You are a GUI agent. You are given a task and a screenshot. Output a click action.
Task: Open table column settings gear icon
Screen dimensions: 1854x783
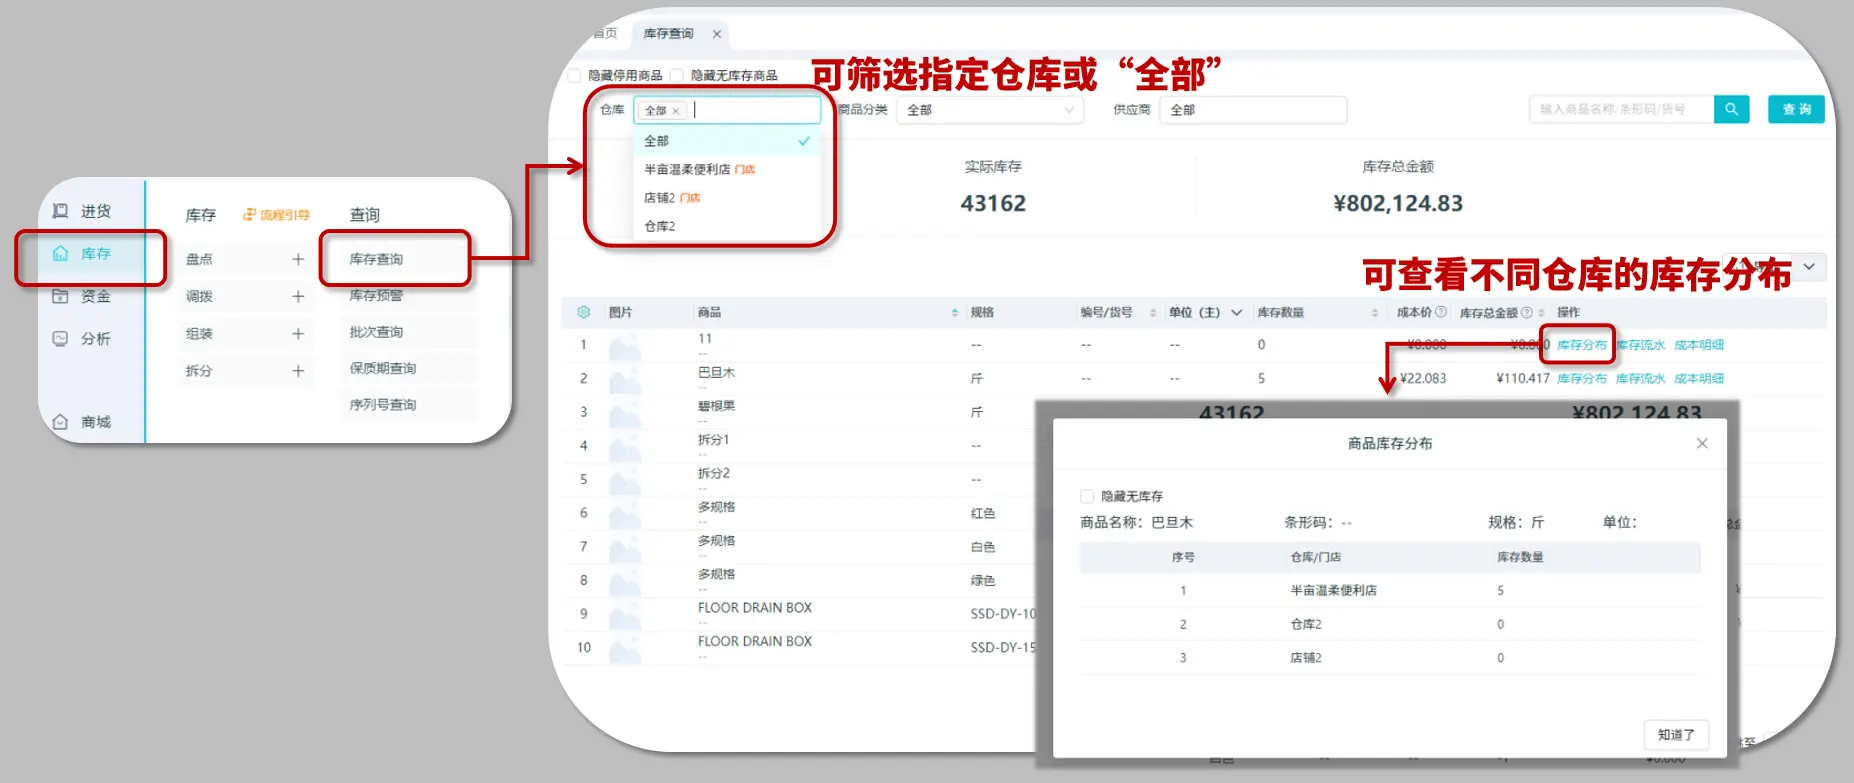tap(584, 312)
